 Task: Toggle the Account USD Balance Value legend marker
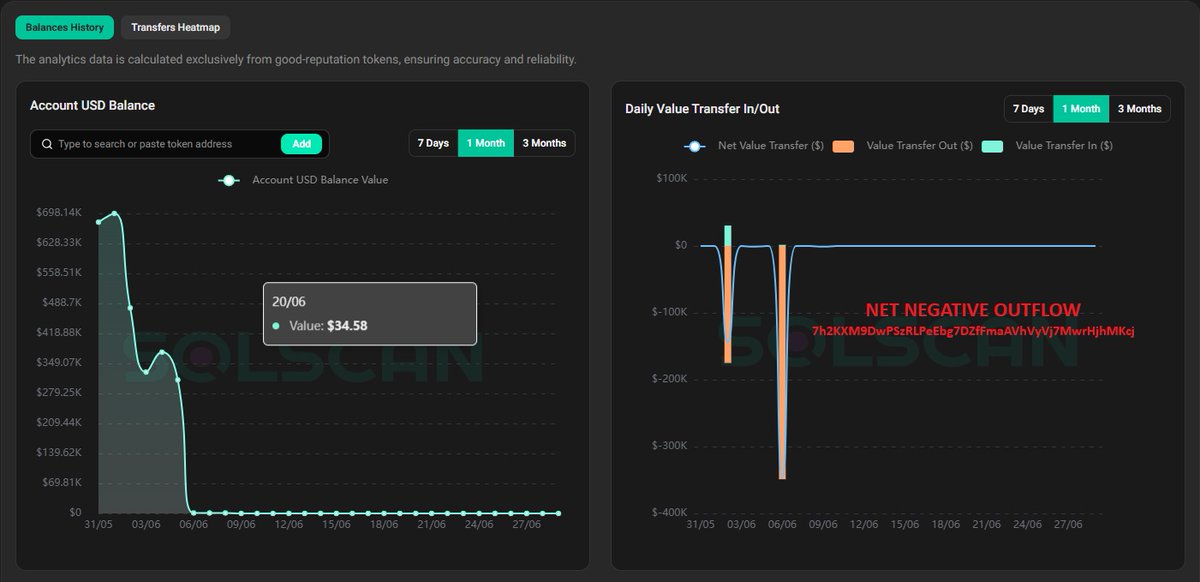coord(230,180)
